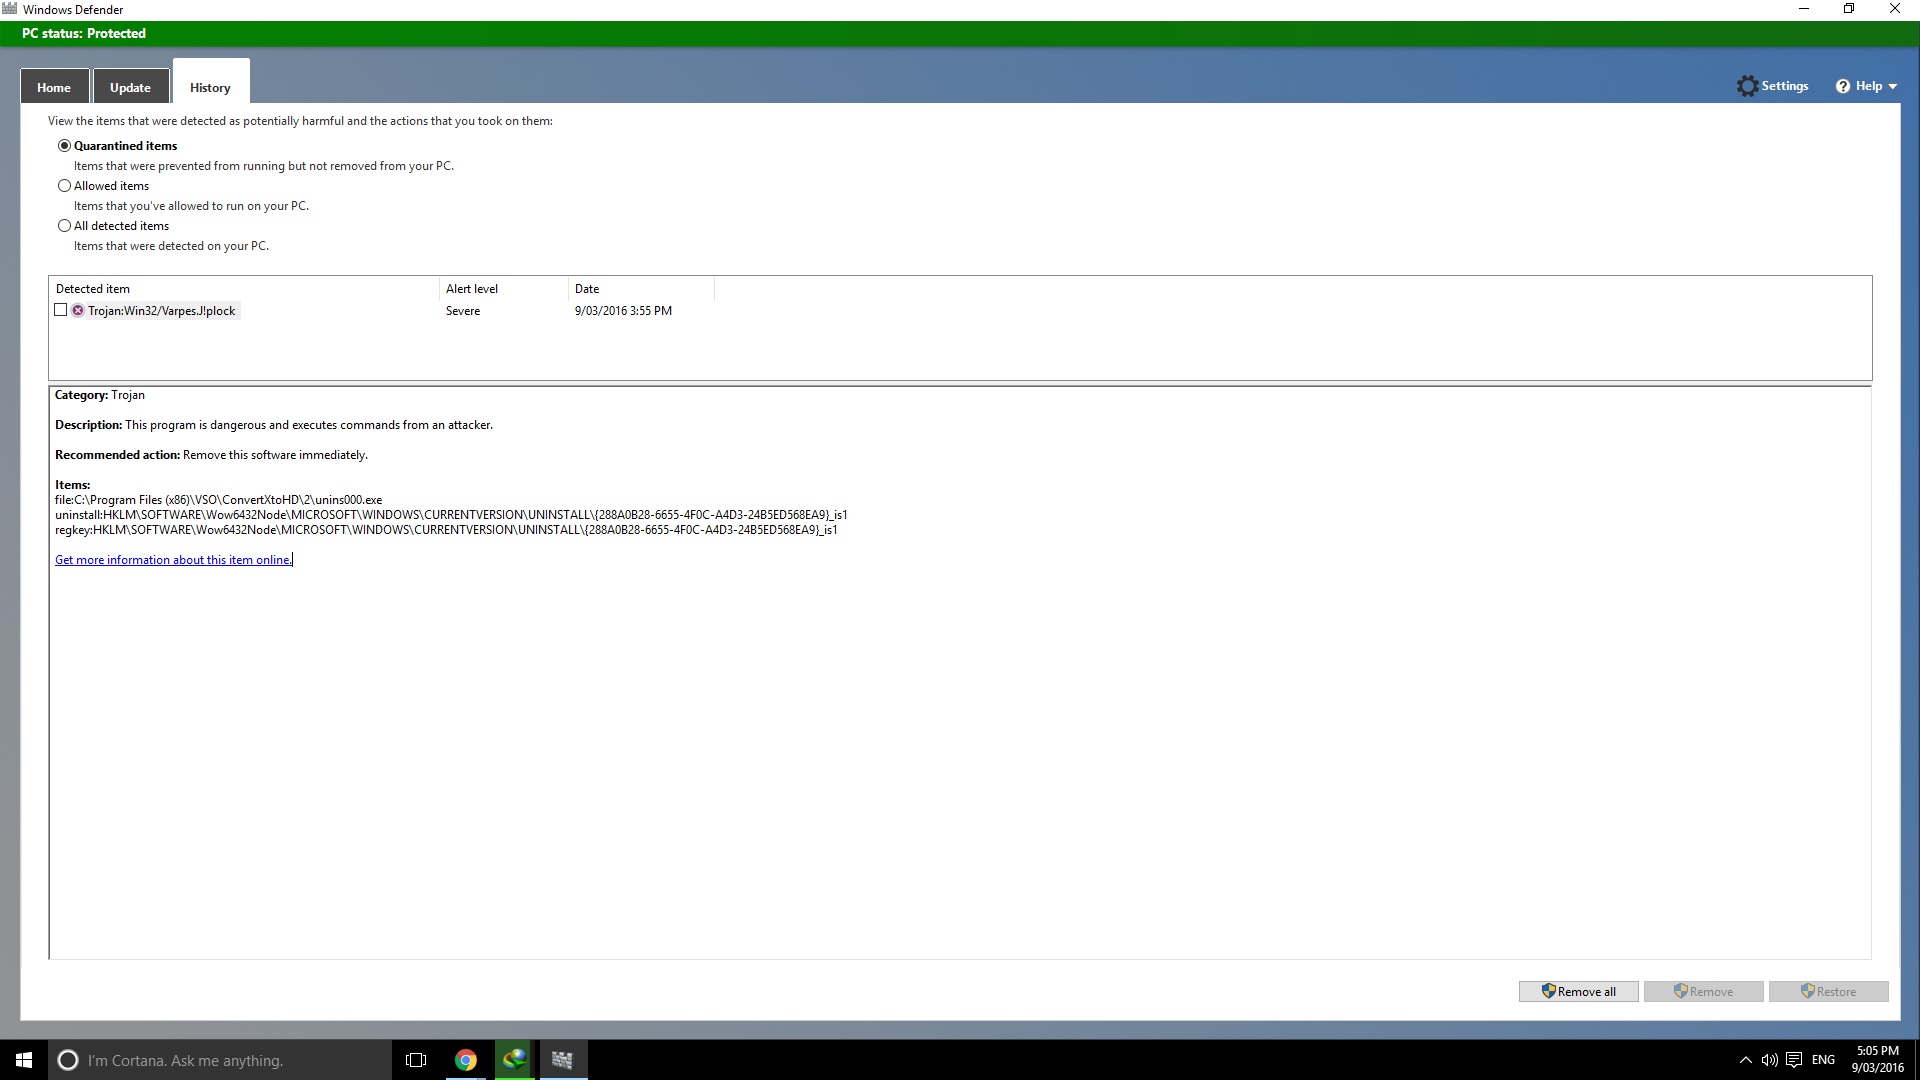Select the All detected items radio button
This screenshot has width=1920, height=1080.
(x=65, y=226)
